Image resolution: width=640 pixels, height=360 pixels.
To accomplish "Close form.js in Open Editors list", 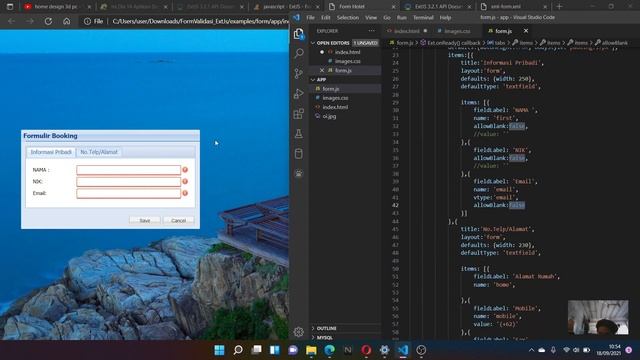I will (x=322, y=70).
